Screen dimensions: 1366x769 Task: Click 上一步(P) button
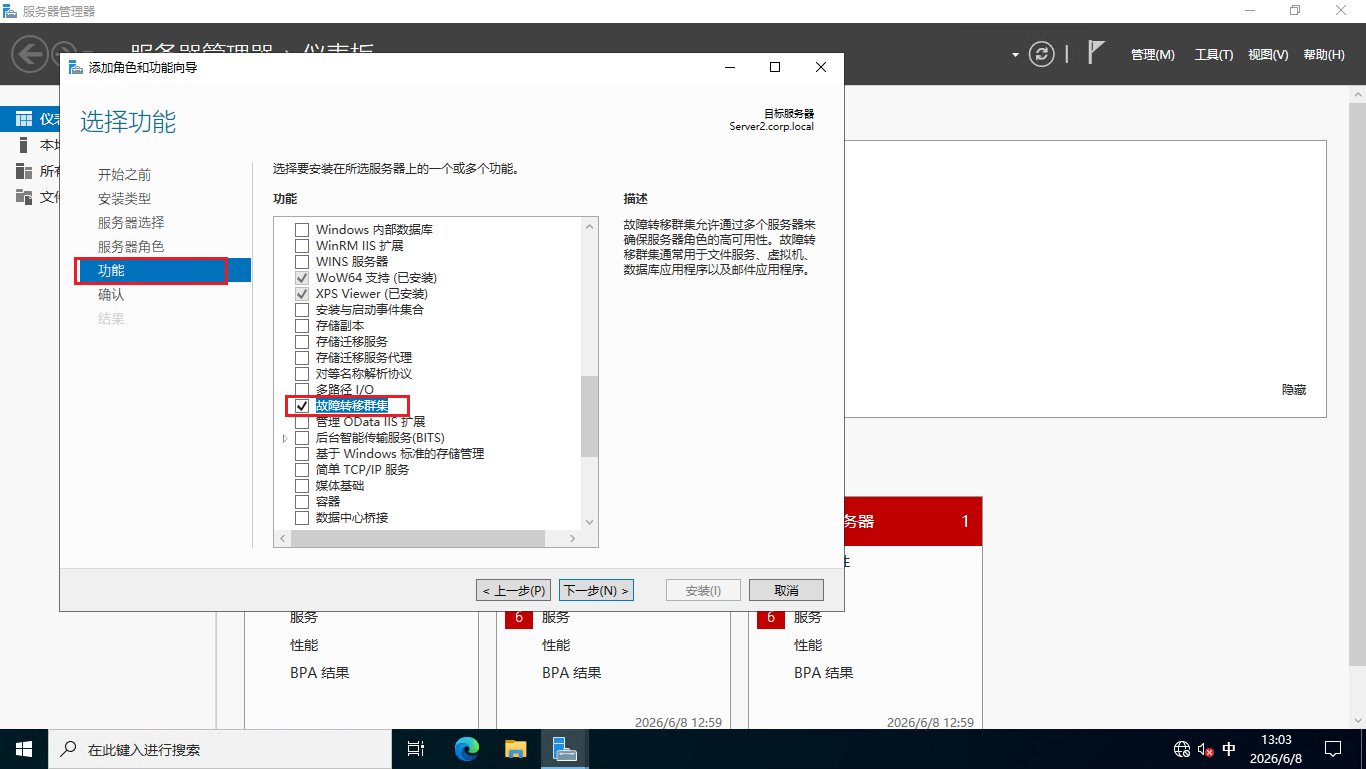514,590
